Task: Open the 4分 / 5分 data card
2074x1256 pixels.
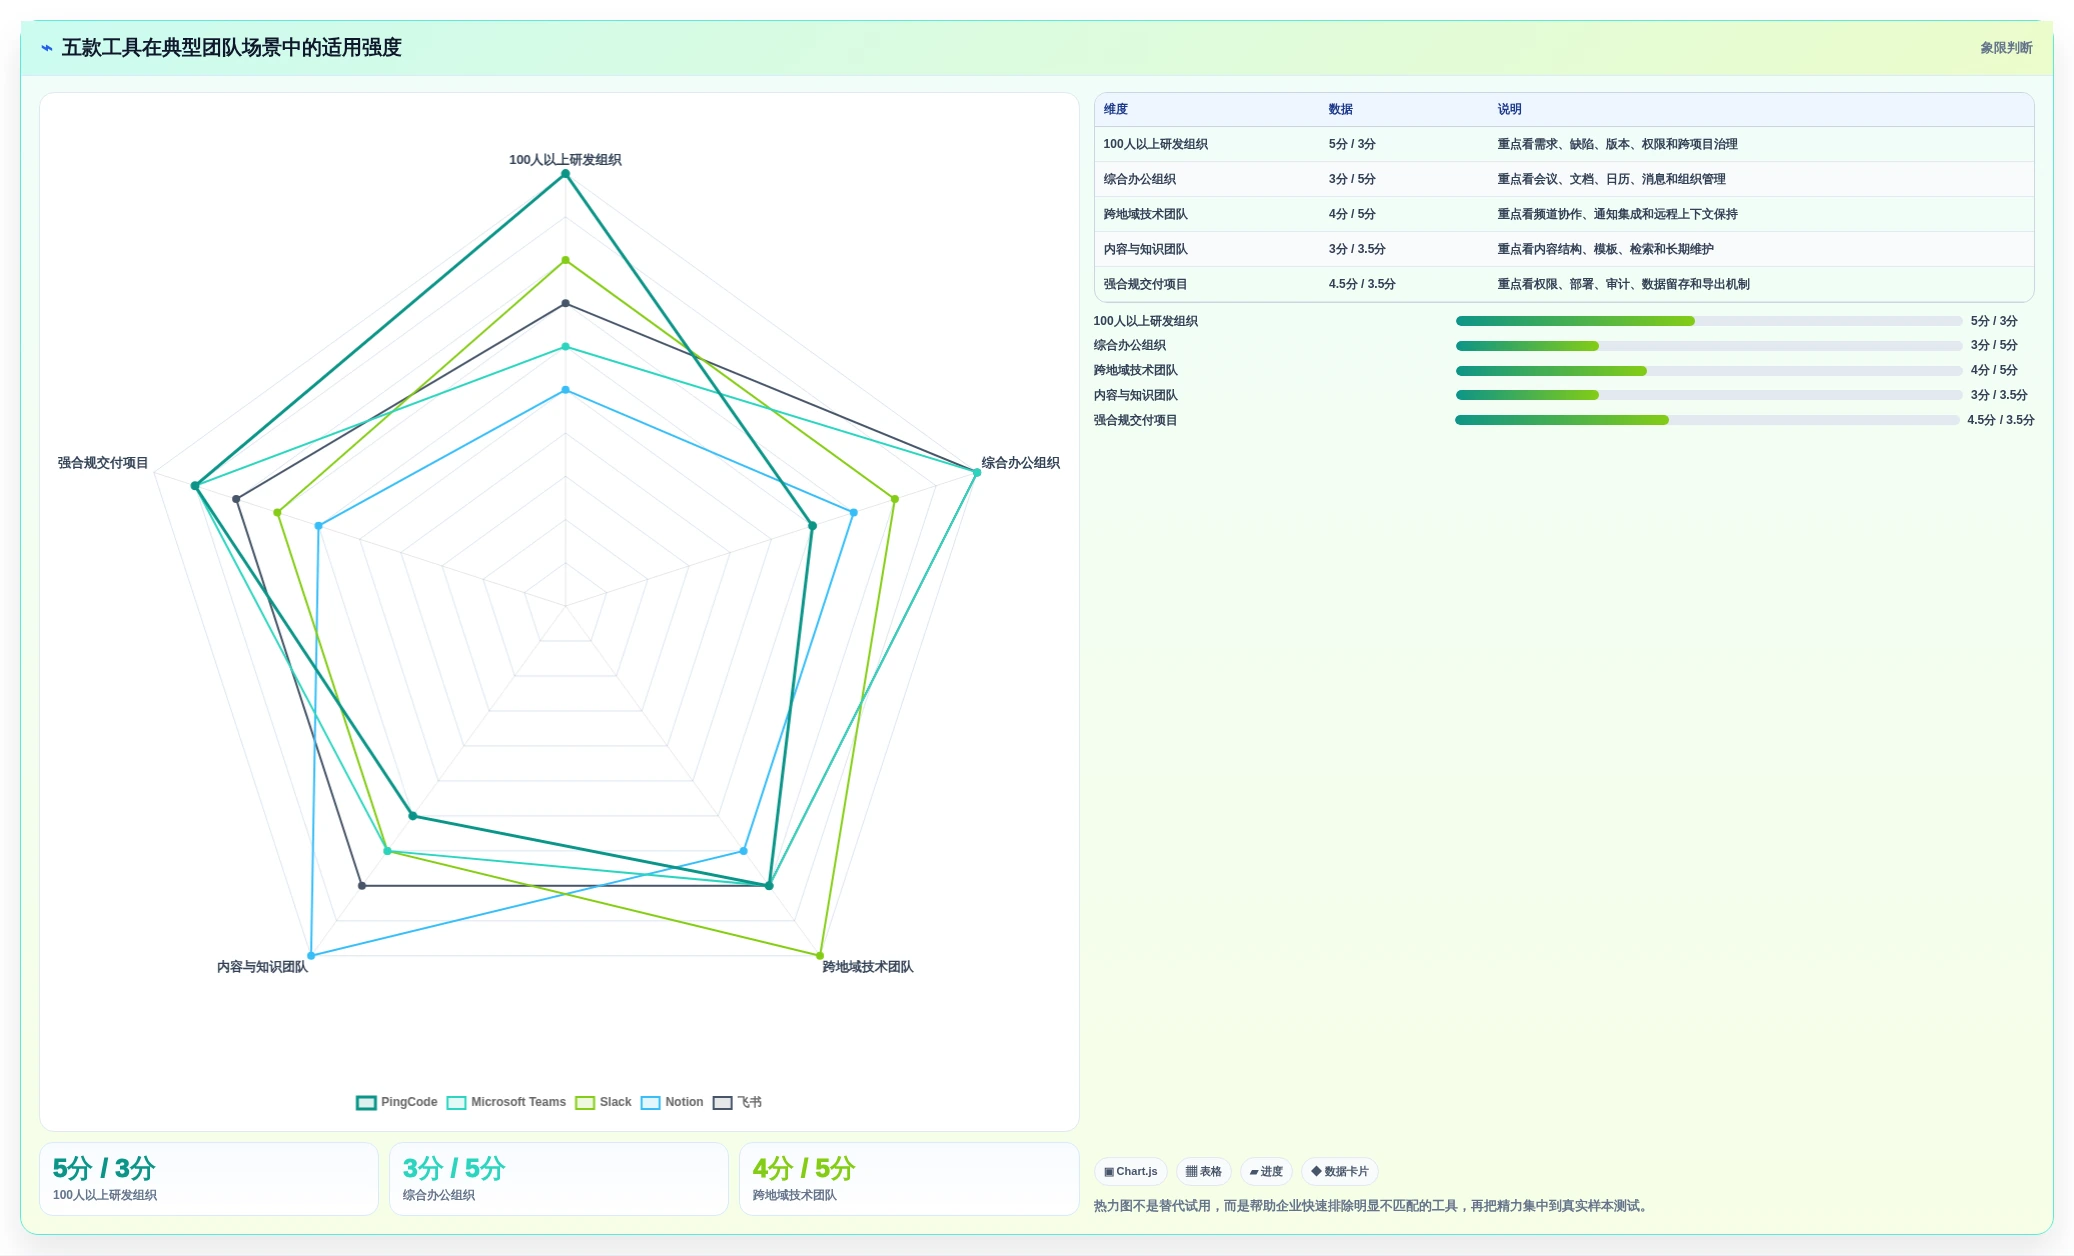Action: pos(909,1179)
